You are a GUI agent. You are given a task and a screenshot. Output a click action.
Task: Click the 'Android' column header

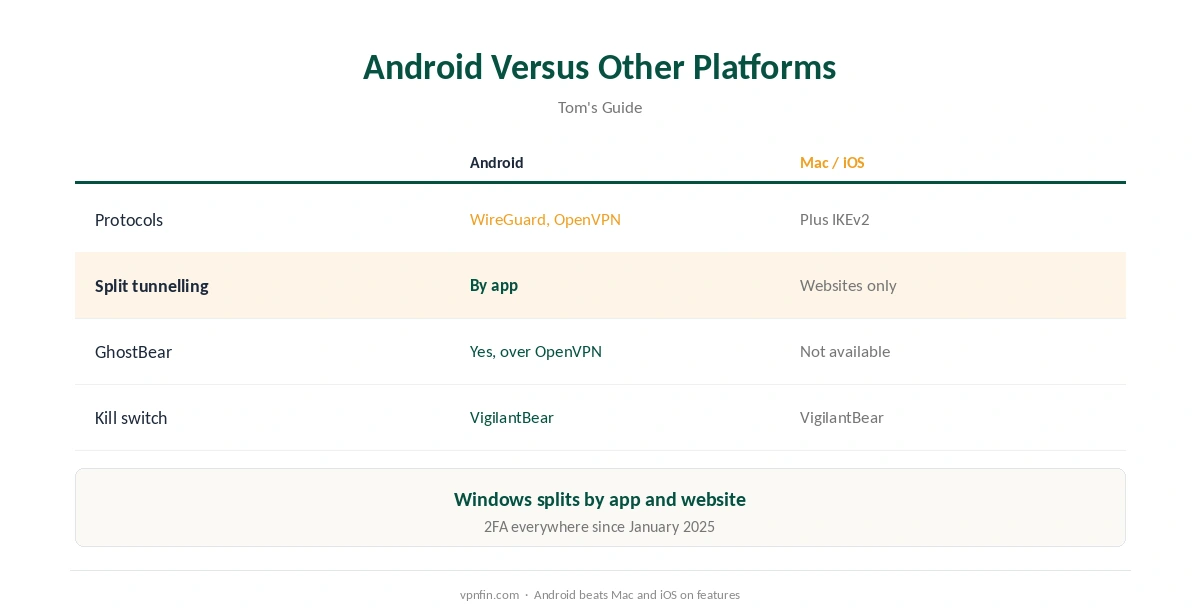(x=497, y=163)
